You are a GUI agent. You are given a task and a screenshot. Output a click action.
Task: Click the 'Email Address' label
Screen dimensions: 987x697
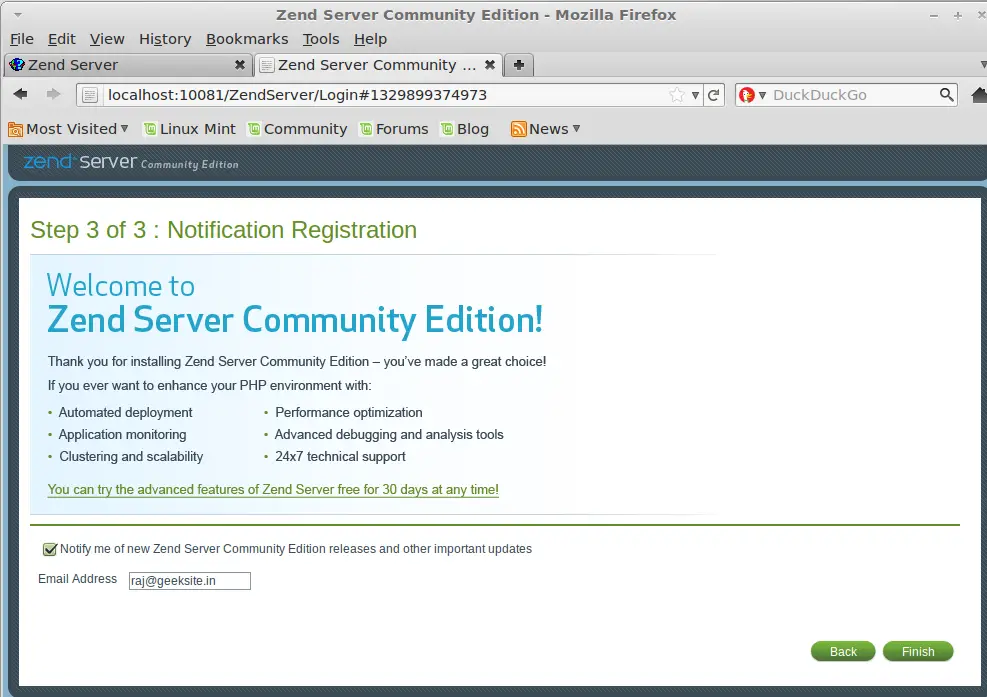point(77,579)
